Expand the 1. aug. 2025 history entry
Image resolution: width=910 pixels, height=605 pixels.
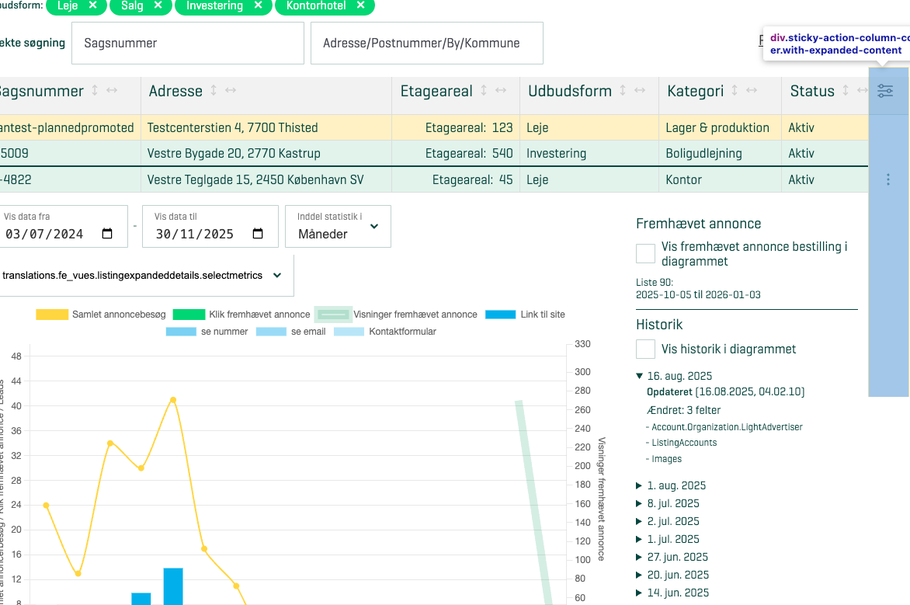(x=640, y=486)
